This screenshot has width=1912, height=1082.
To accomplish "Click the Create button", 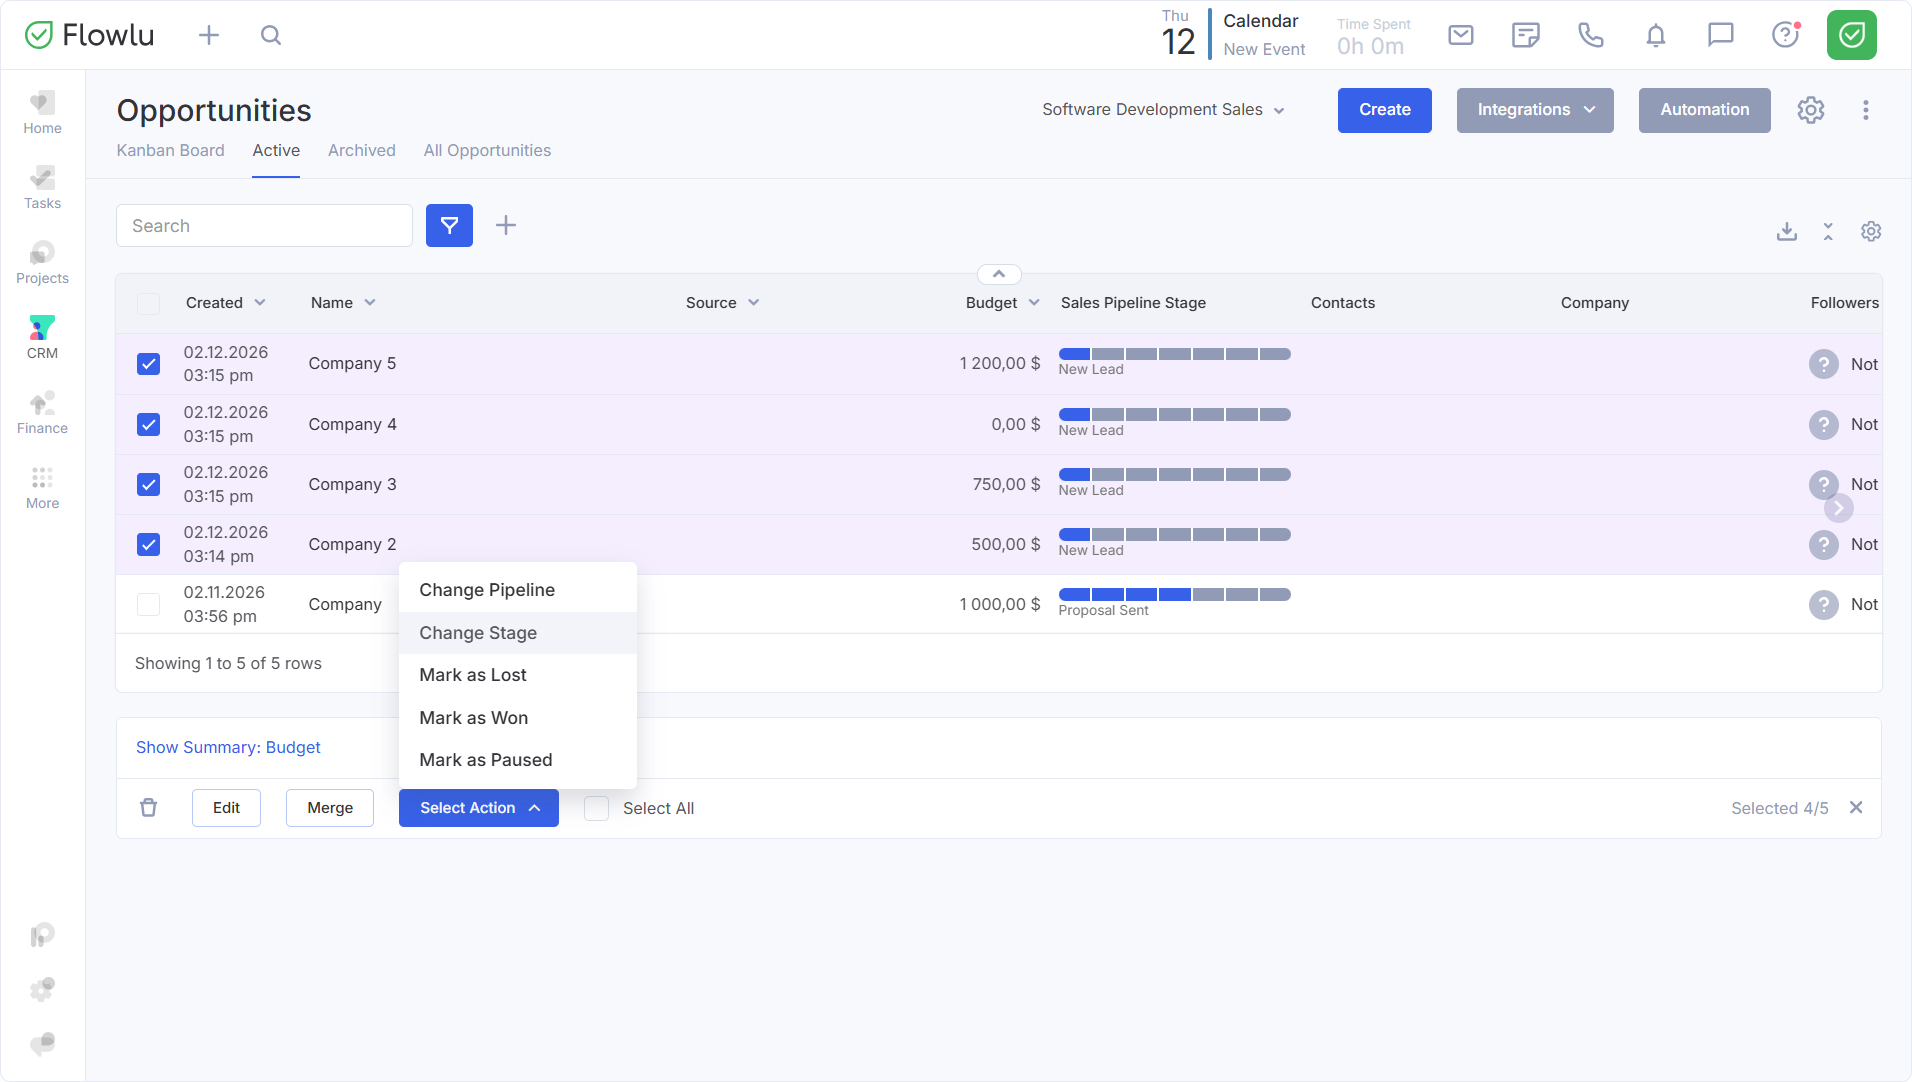I will 1384,110.
